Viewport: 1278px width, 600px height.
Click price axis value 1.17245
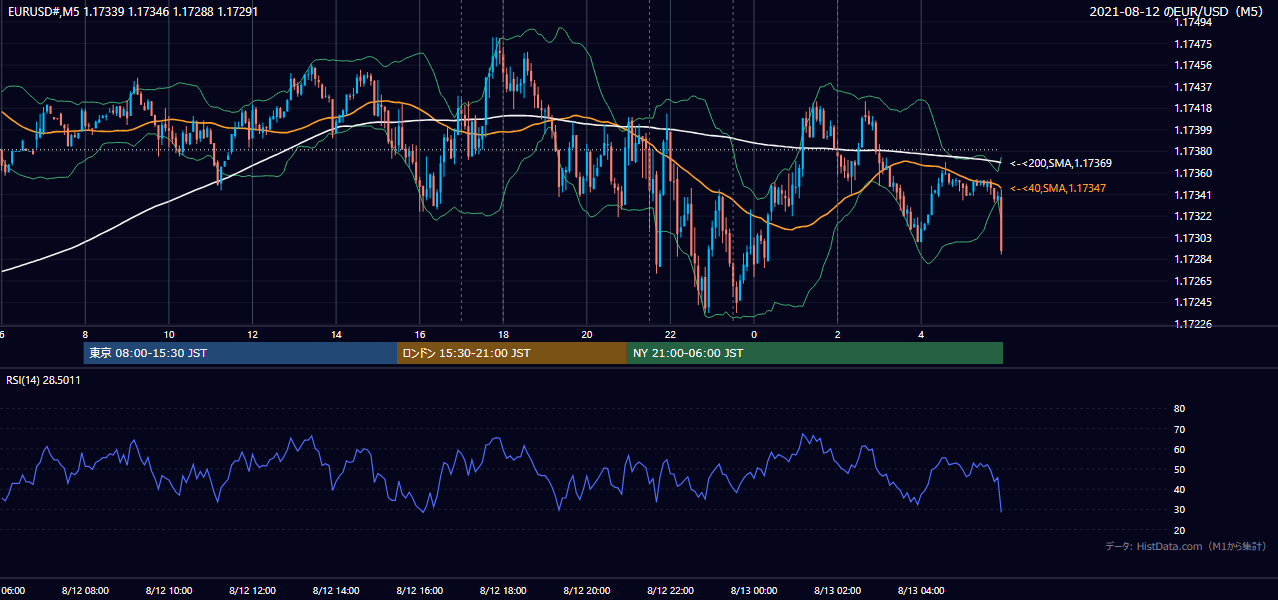pyautogui.click(x=1192, y=302)
